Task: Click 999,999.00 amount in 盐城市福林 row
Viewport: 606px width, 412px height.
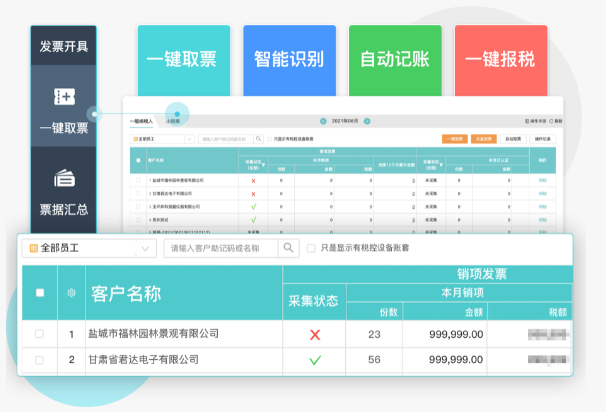Action: 456,334
